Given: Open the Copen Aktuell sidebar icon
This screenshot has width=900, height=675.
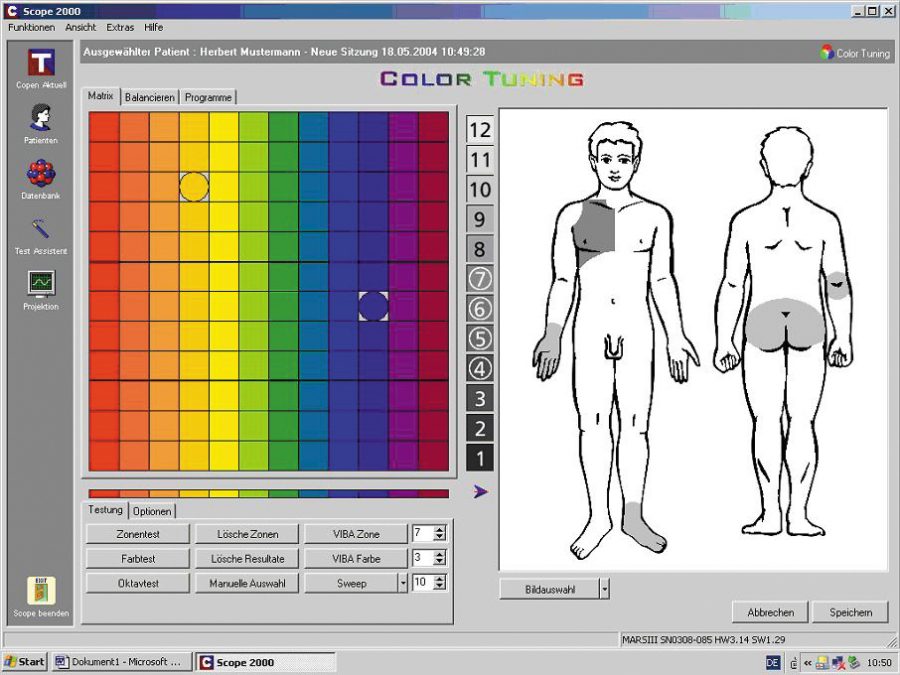Looking at the screenshot, I should click(41, 63).
